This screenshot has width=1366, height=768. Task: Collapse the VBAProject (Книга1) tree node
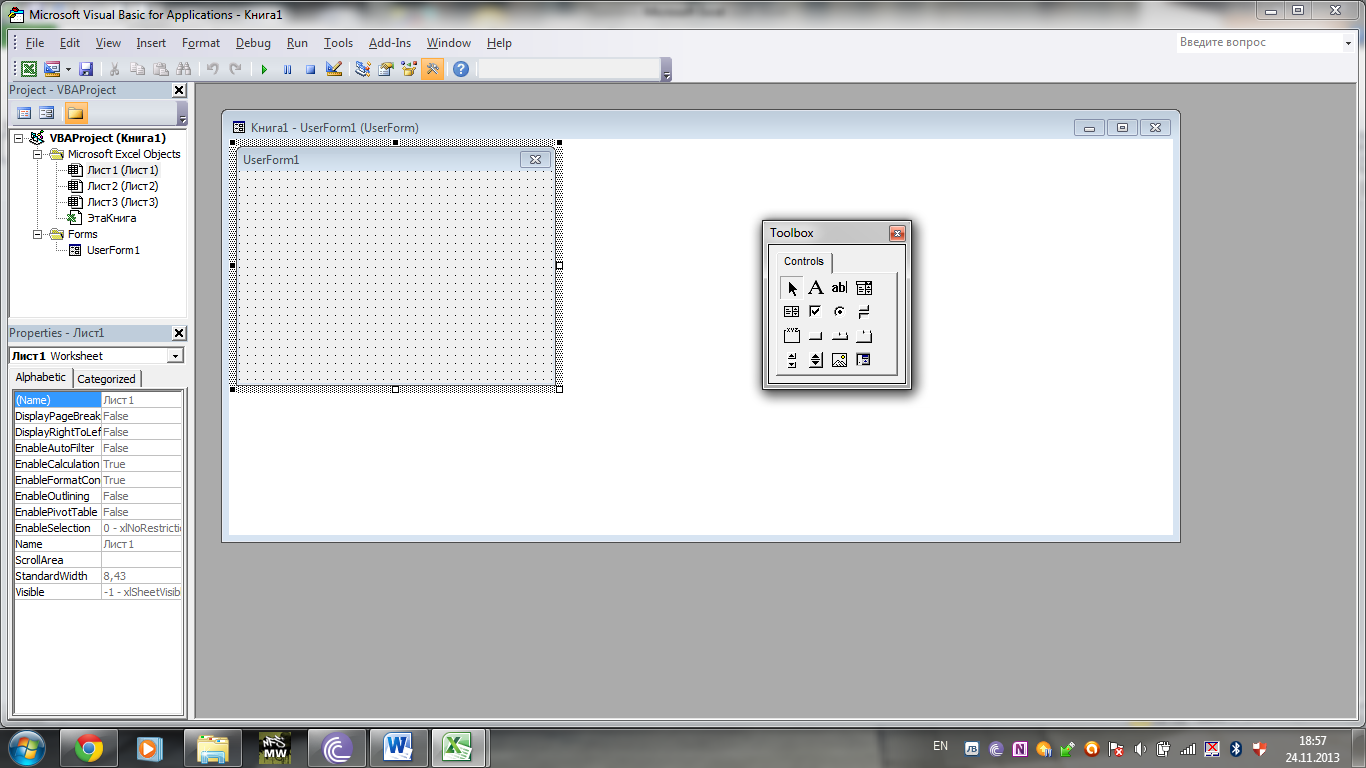click(20, 138)
